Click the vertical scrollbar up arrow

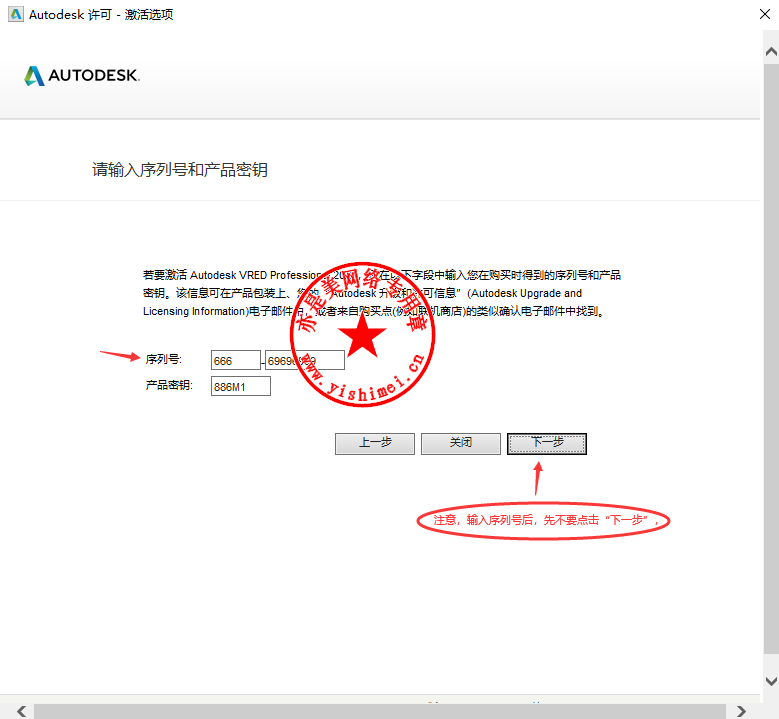tap(771, 52)
